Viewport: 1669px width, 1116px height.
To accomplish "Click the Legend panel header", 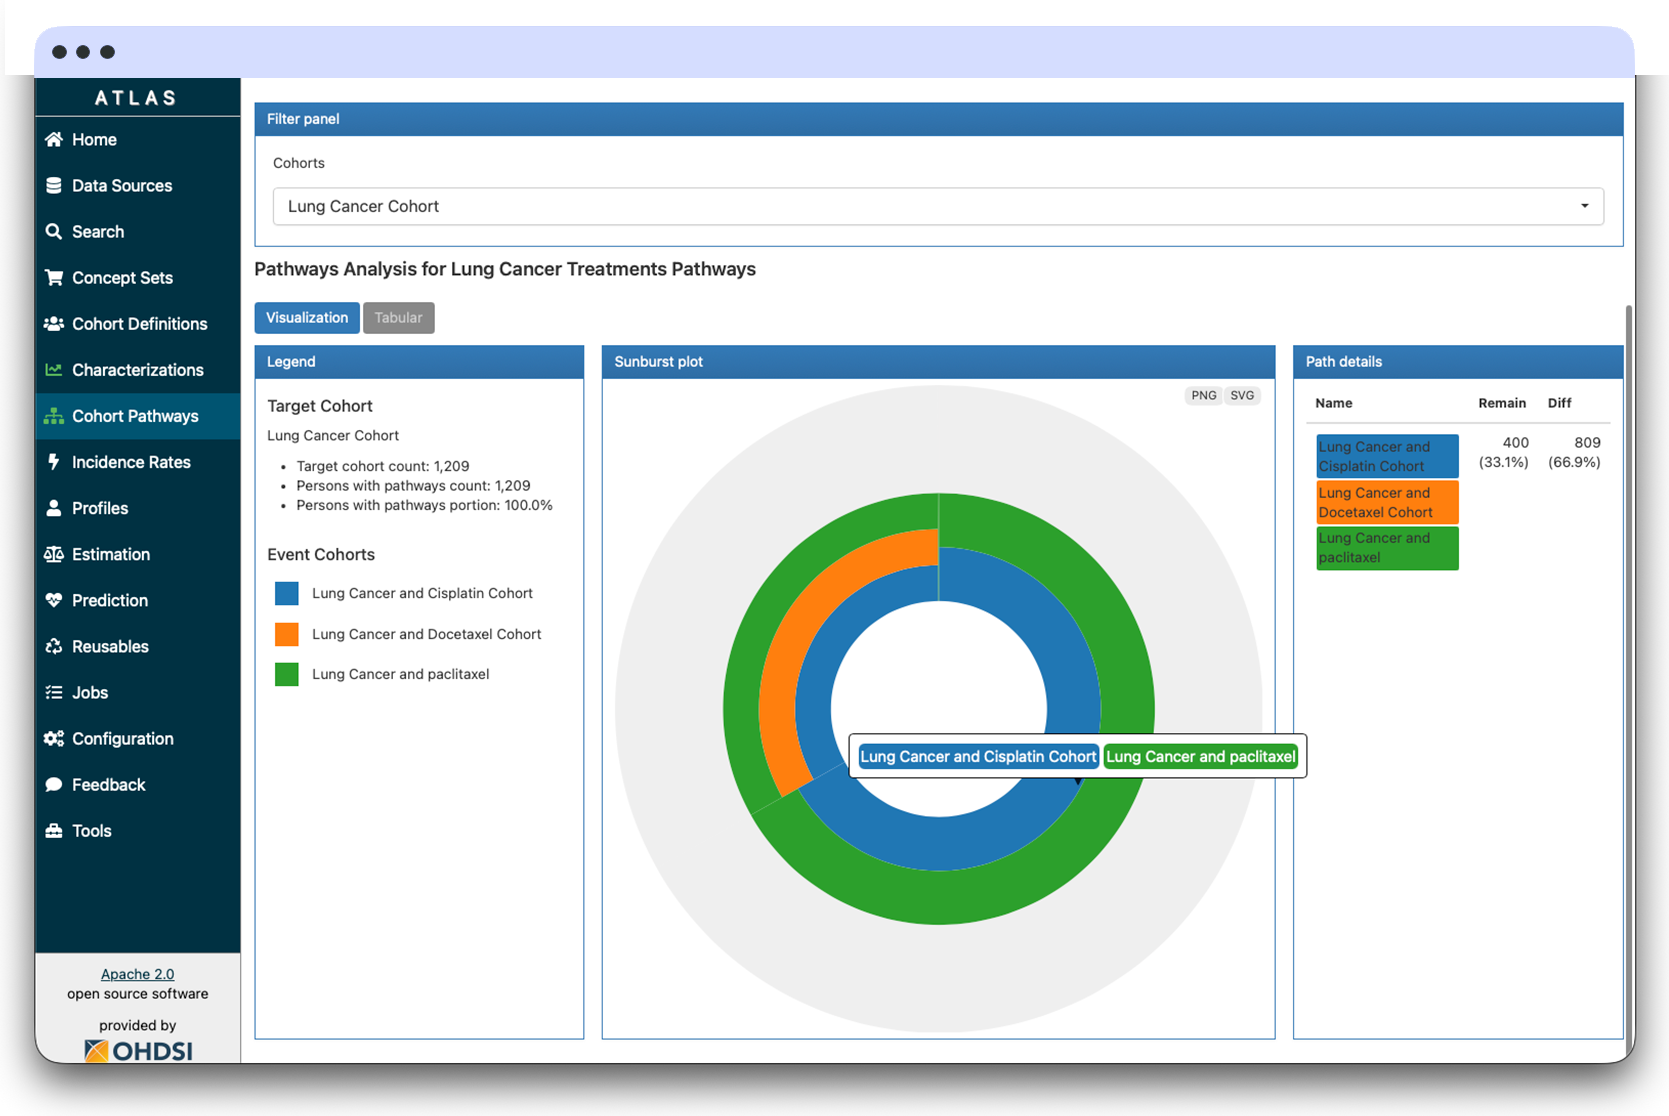I will click(419, 361).
